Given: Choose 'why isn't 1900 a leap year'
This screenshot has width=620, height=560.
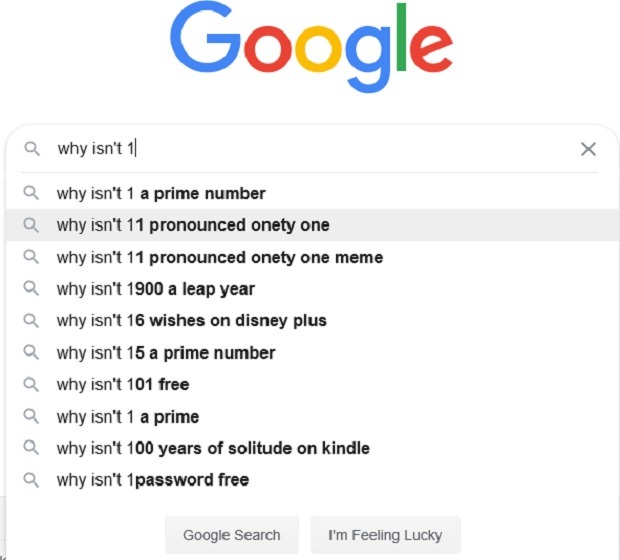Looking at the screenshot, I should pyautogui.click(x=312, y=289).
